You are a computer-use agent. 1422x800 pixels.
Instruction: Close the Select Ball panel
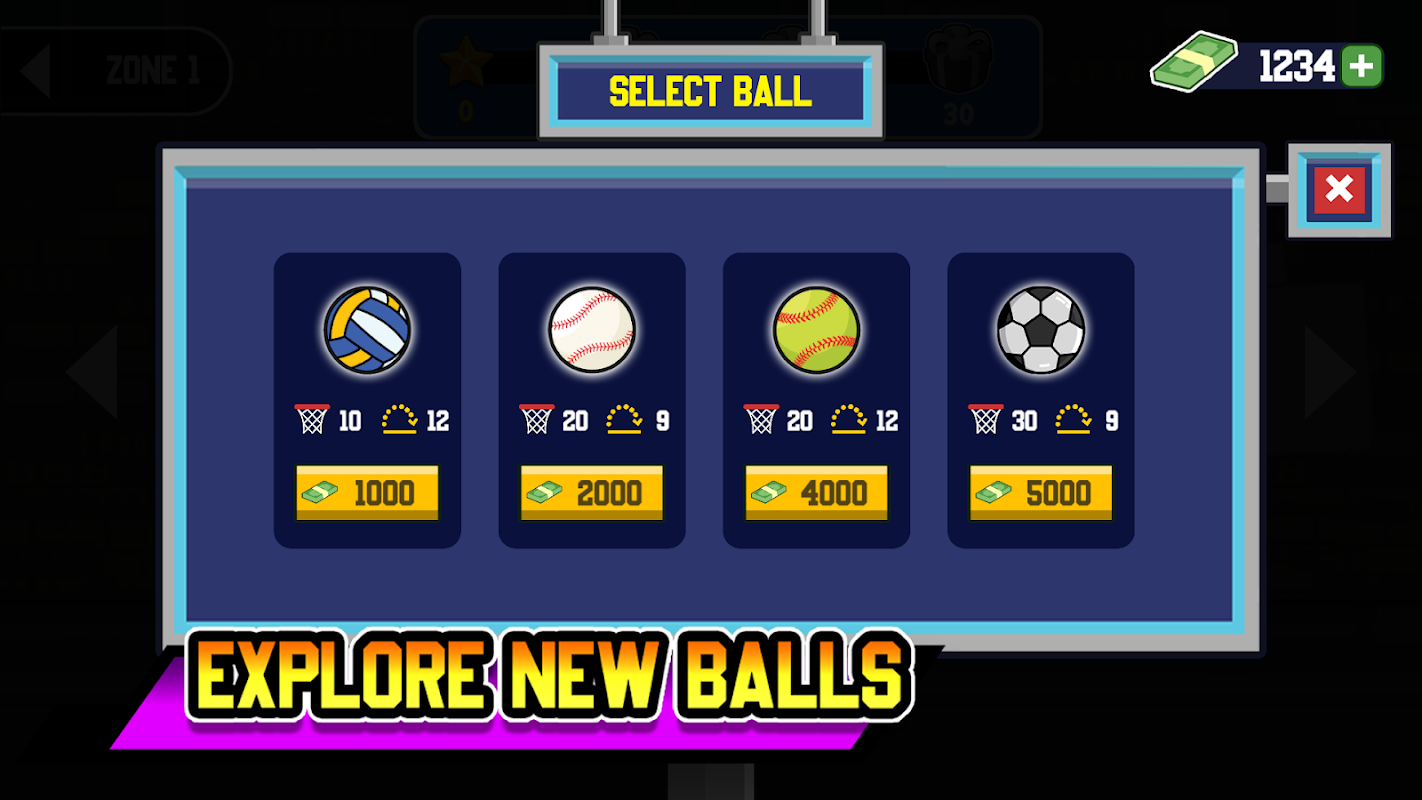click(1339, 190)
